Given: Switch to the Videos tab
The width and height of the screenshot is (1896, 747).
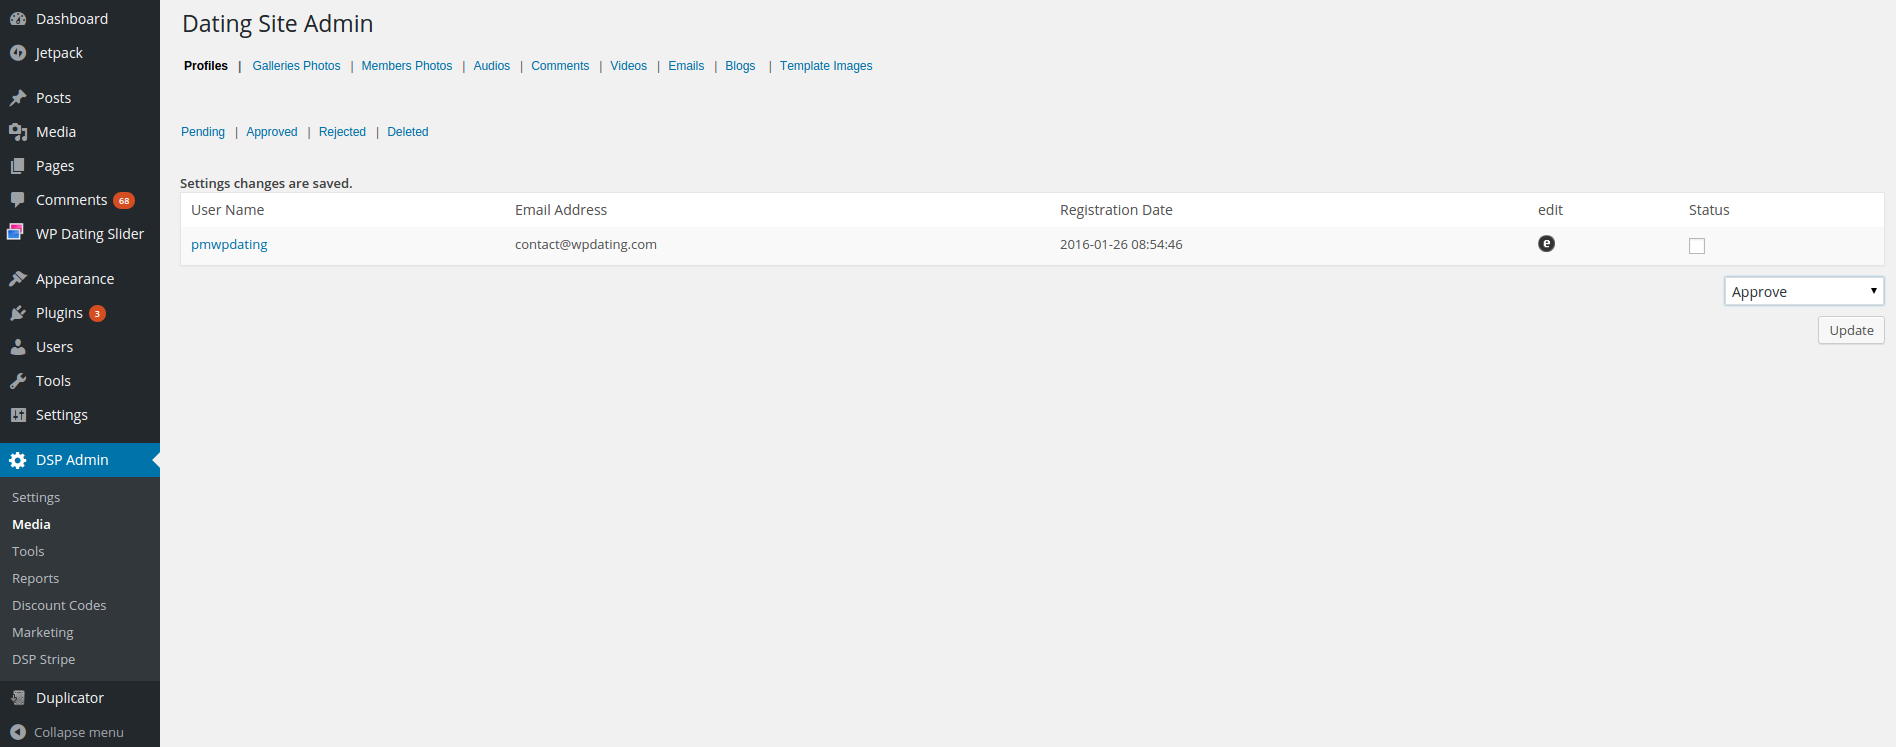Looking at the screenshot, I should (x=629, y=66).
